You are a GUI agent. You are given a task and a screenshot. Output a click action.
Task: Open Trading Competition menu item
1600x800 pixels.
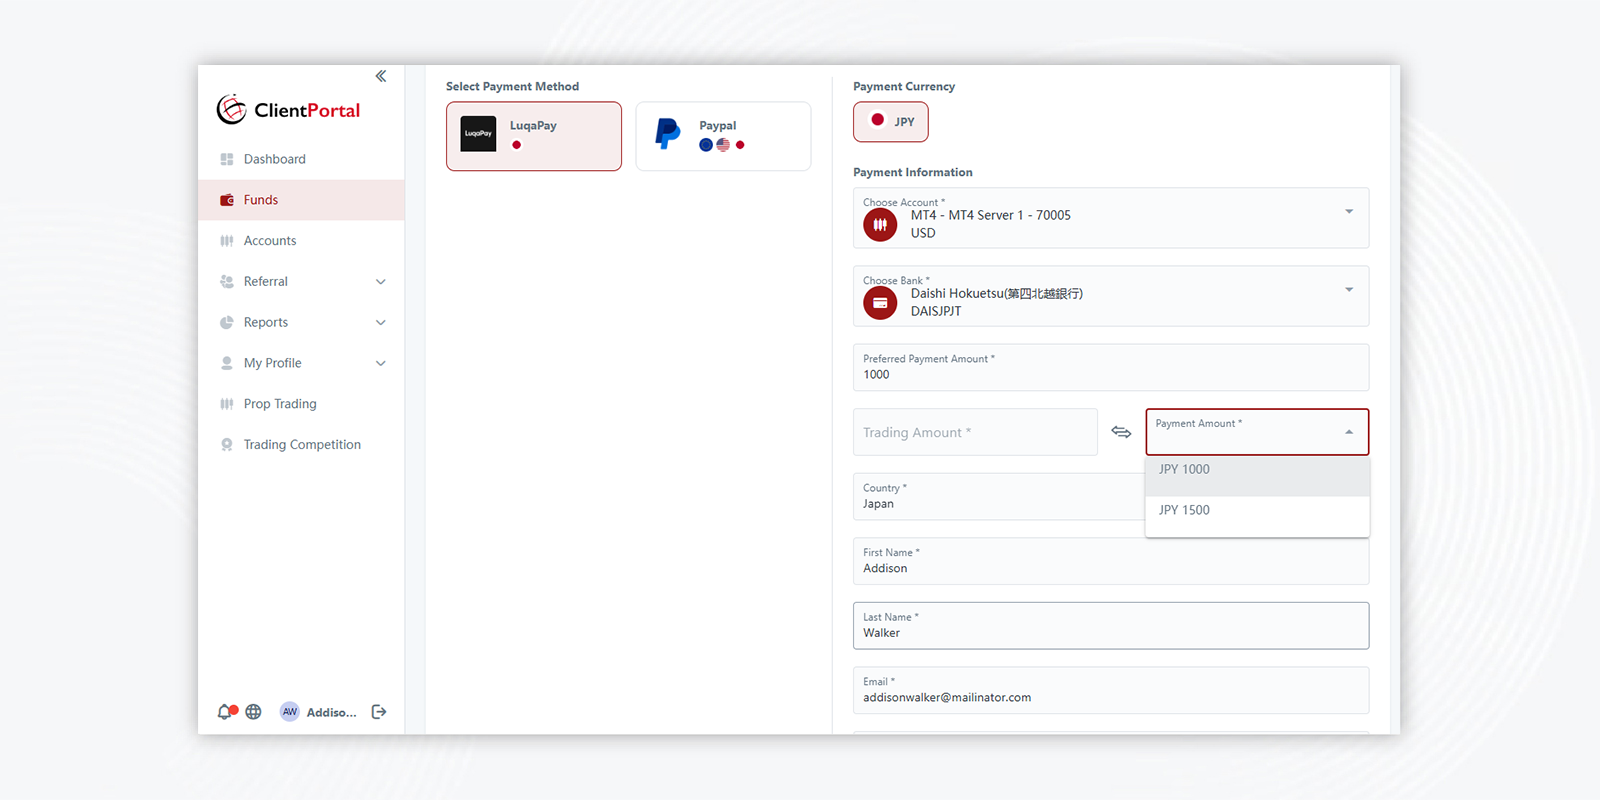[301, 445]
